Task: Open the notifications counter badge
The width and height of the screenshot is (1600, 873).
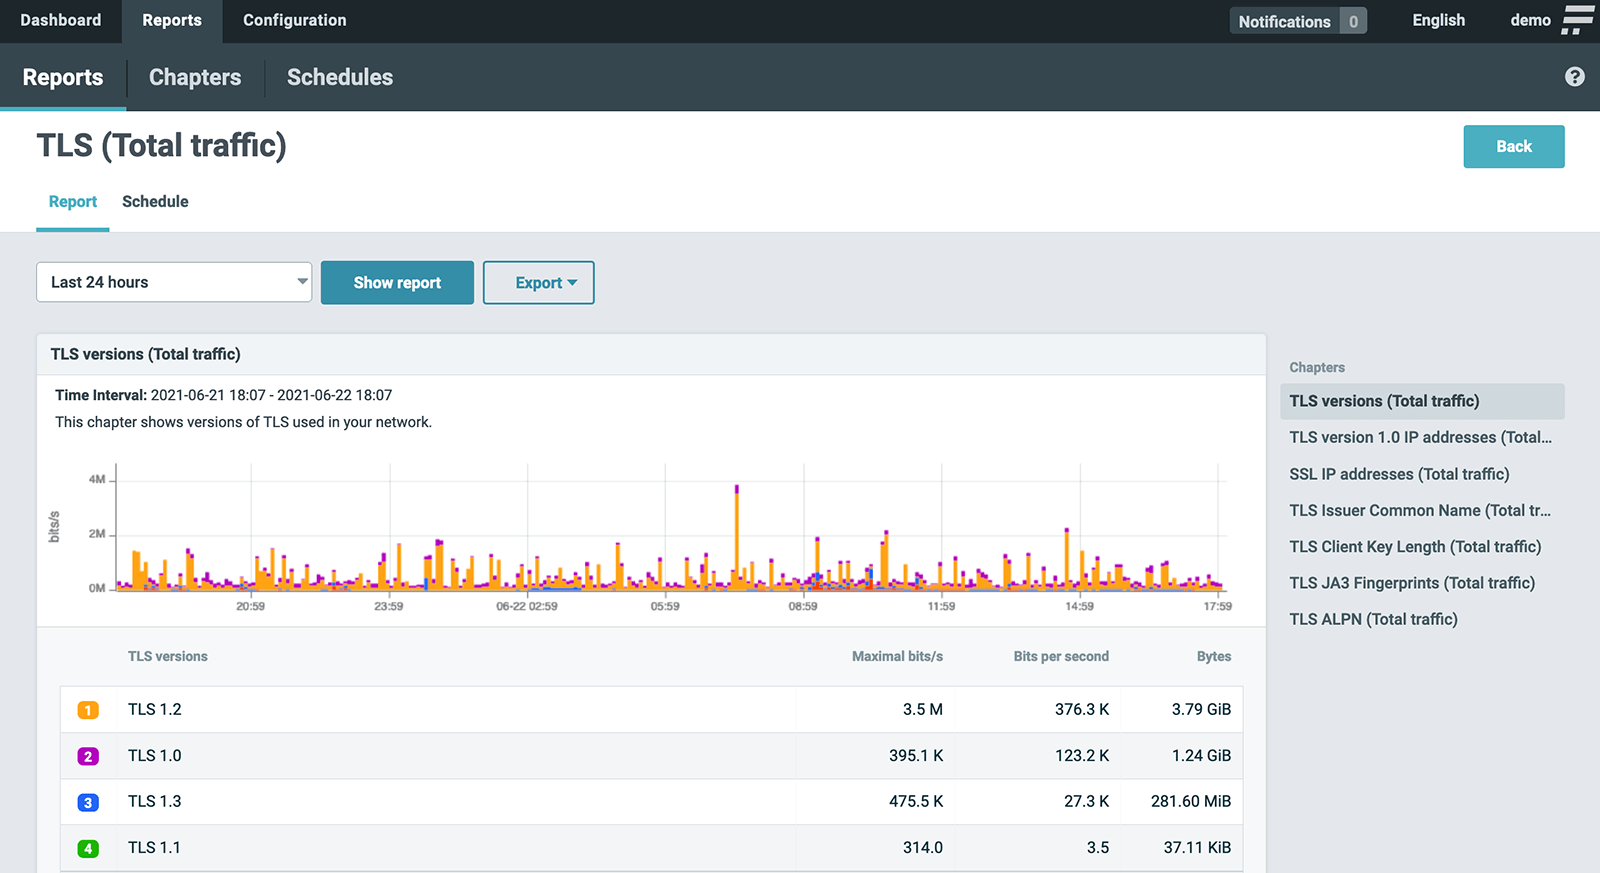Action: click(1352, 21)
